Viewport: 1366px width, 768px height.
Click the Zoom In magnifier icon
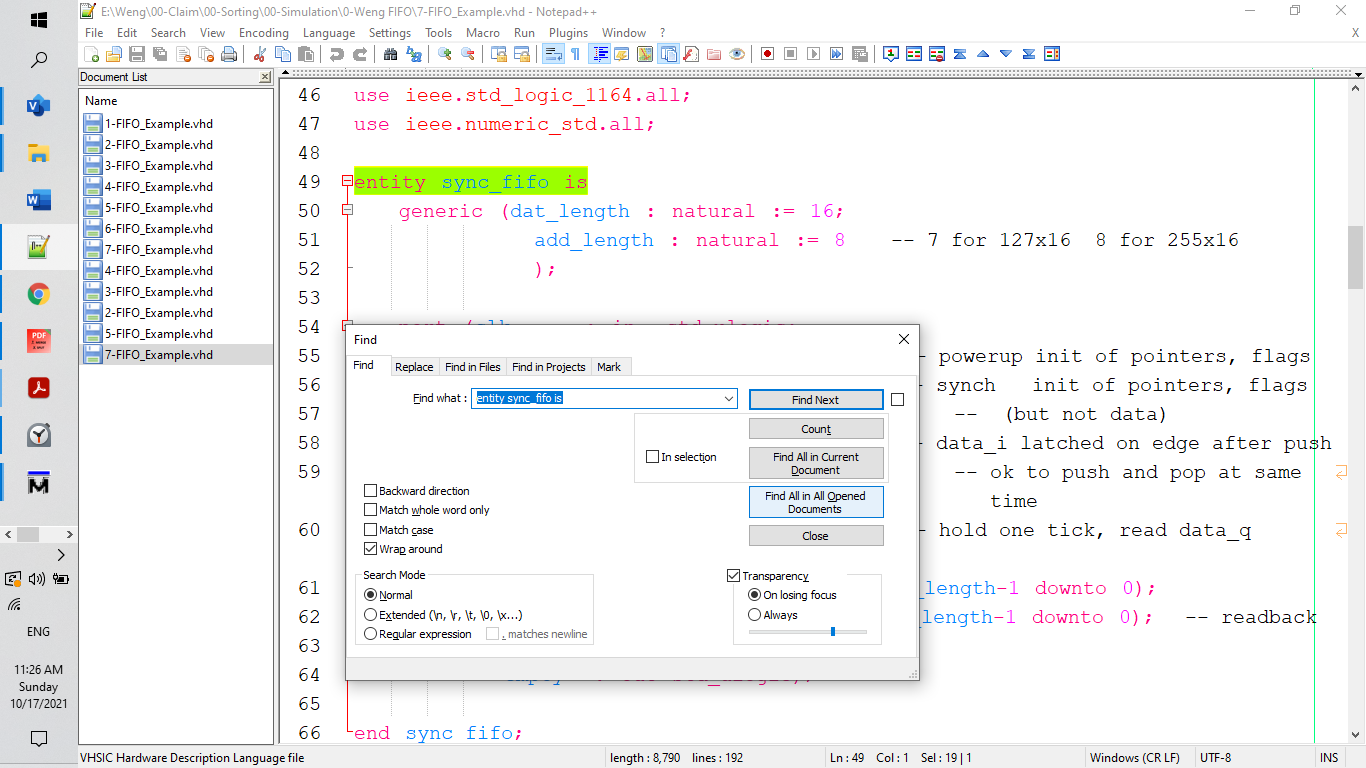click(445, 54)
